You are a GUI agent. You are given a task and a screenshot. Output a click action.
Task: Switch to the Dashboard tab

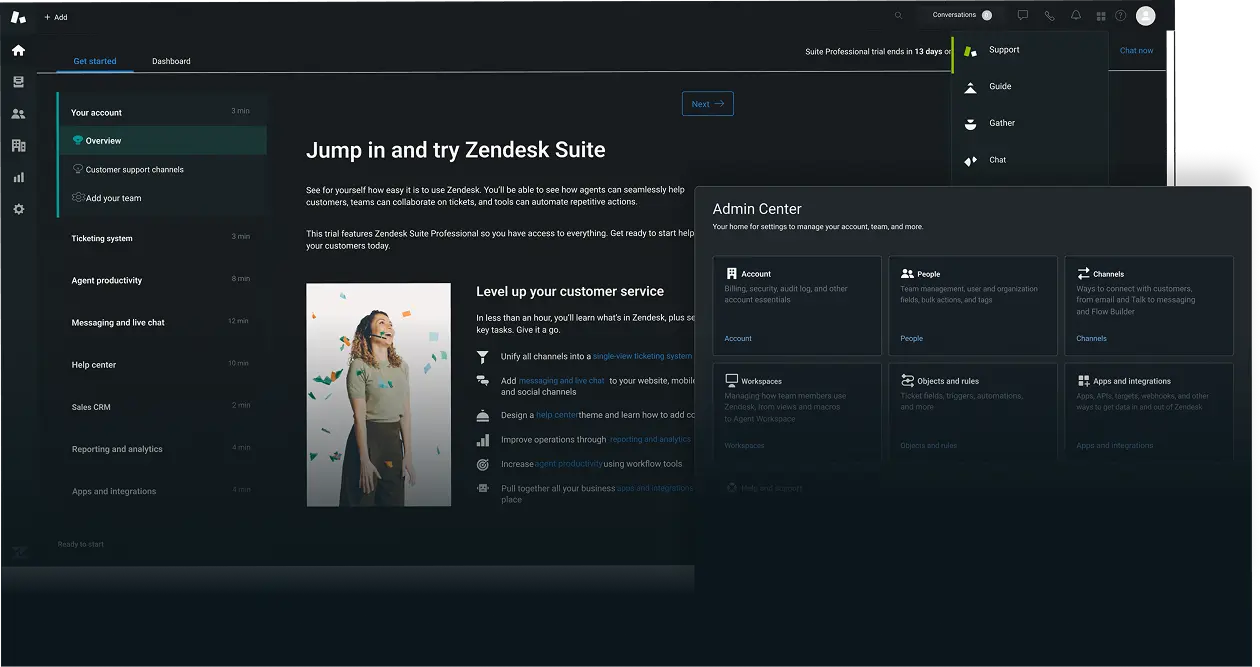coord(171,61)
